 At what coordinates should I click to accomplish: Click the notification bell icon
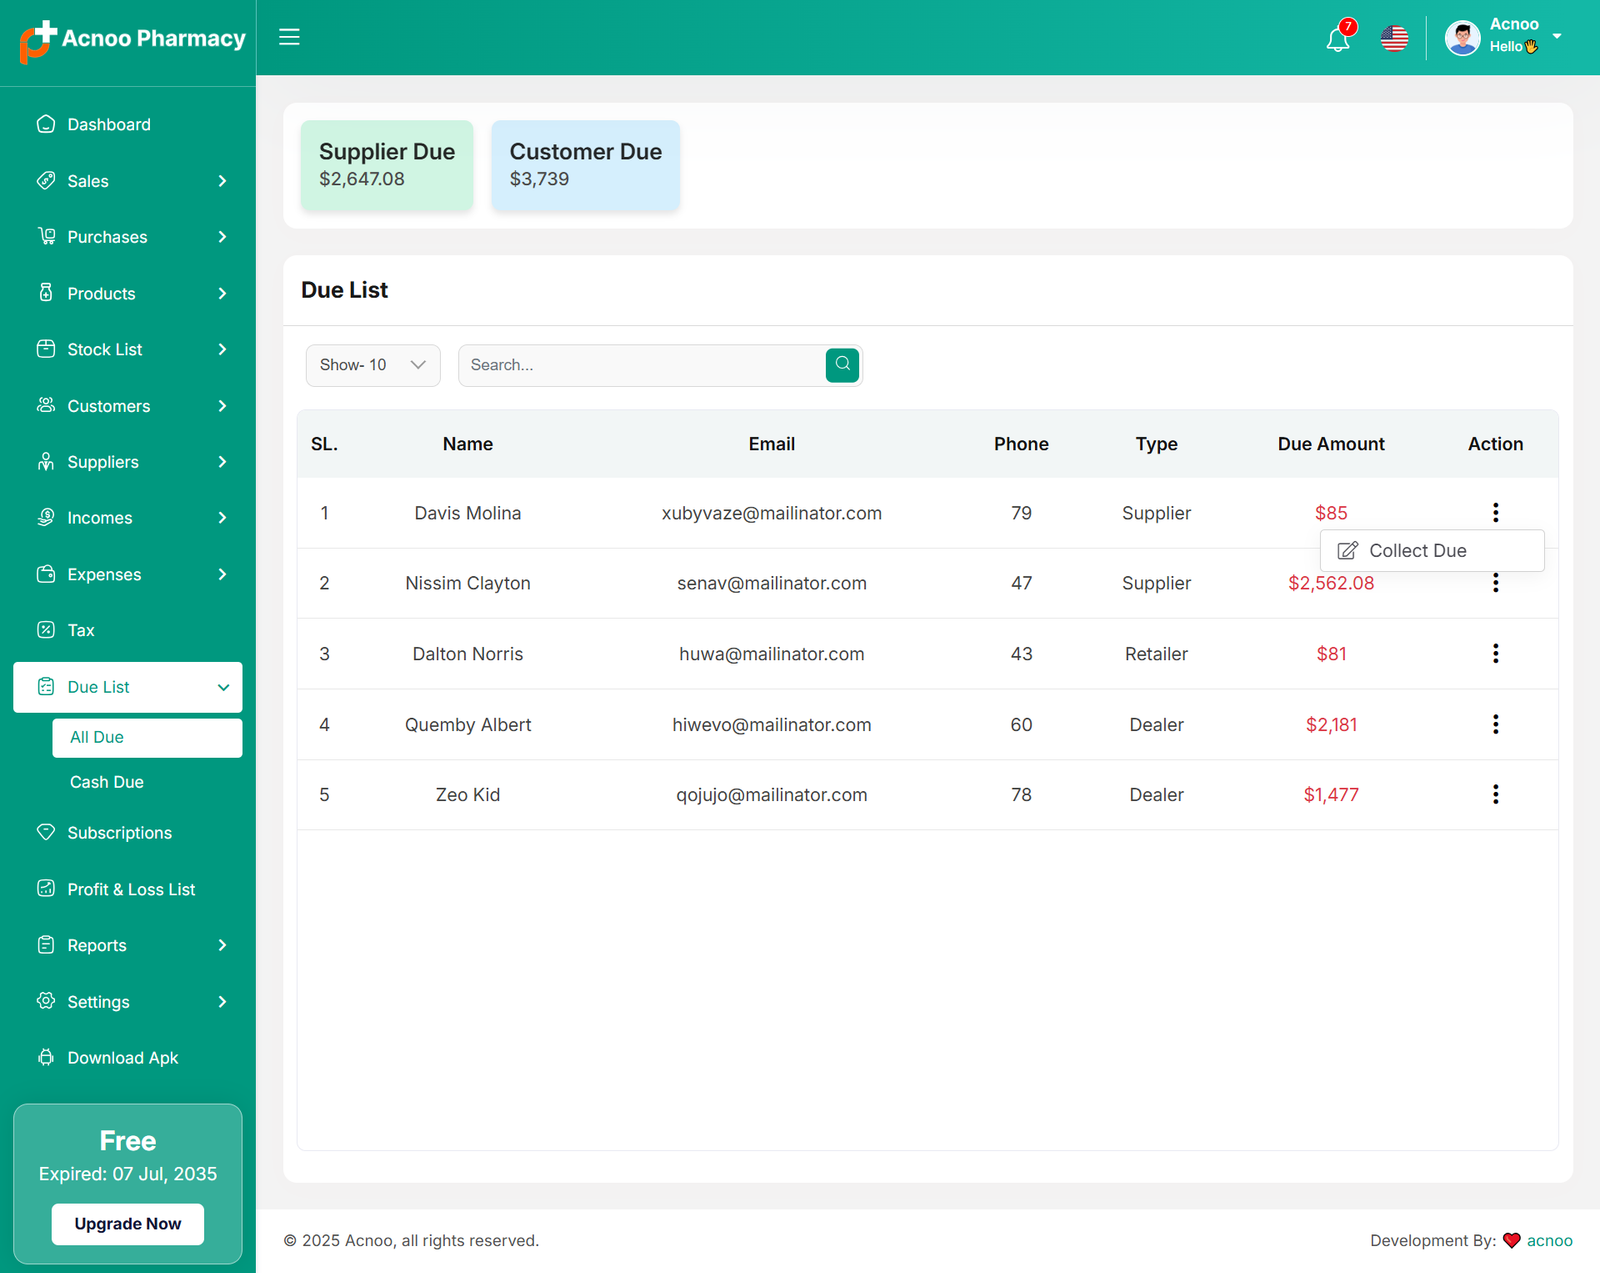pyautogui.click(x=1337, y=39)
